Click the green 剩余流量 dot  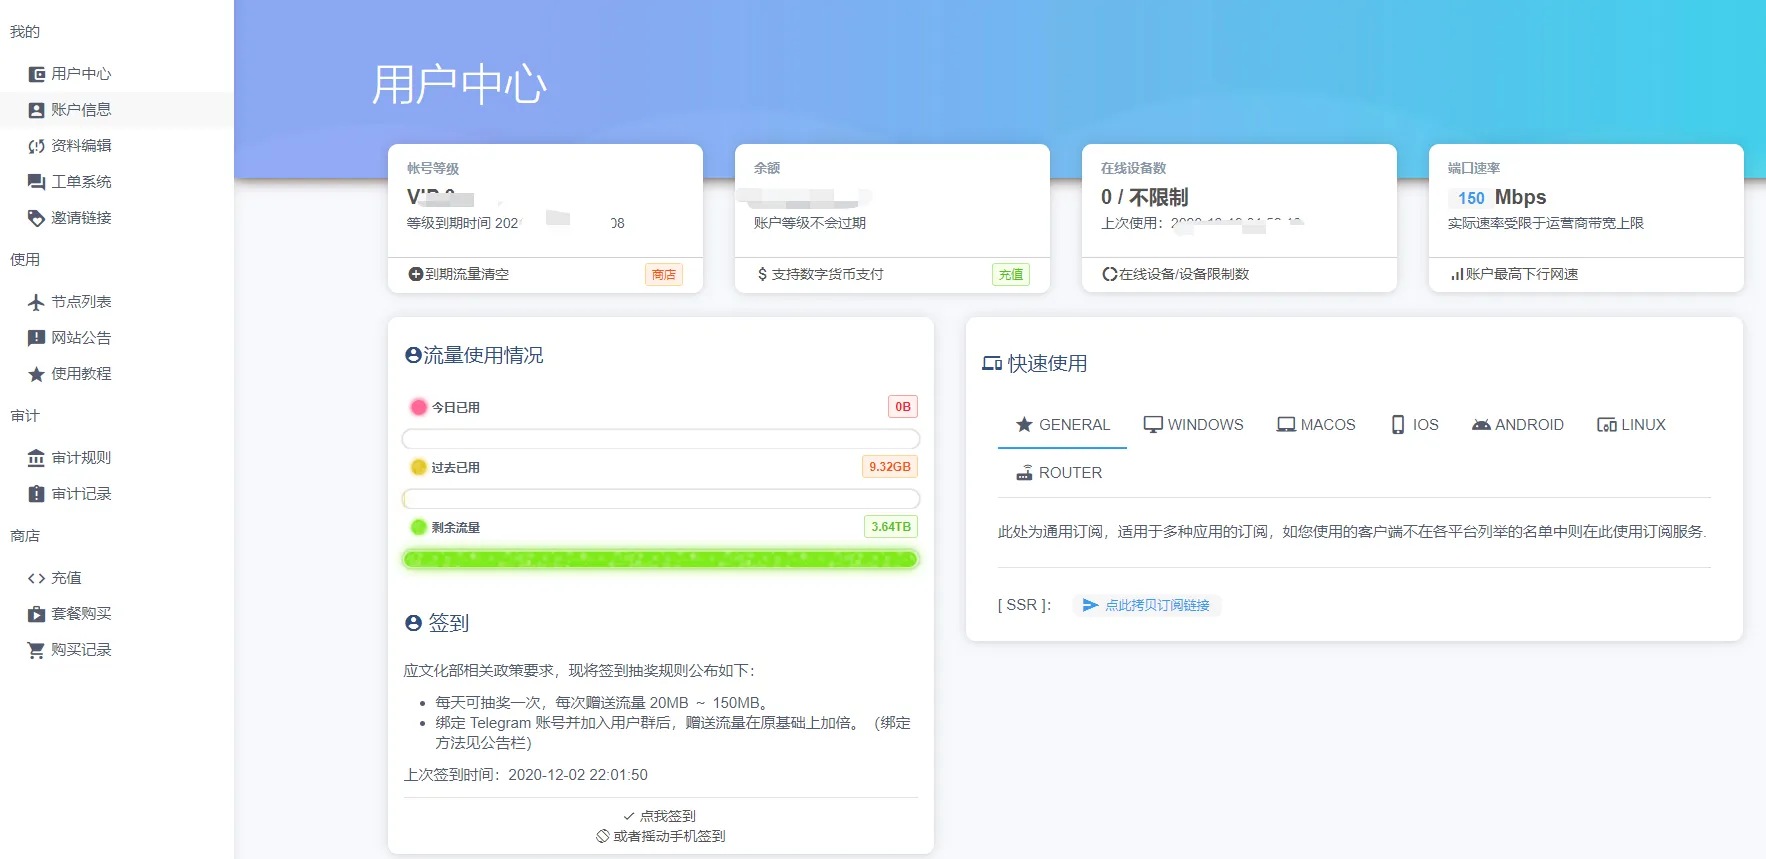click(x=419, y=527)
